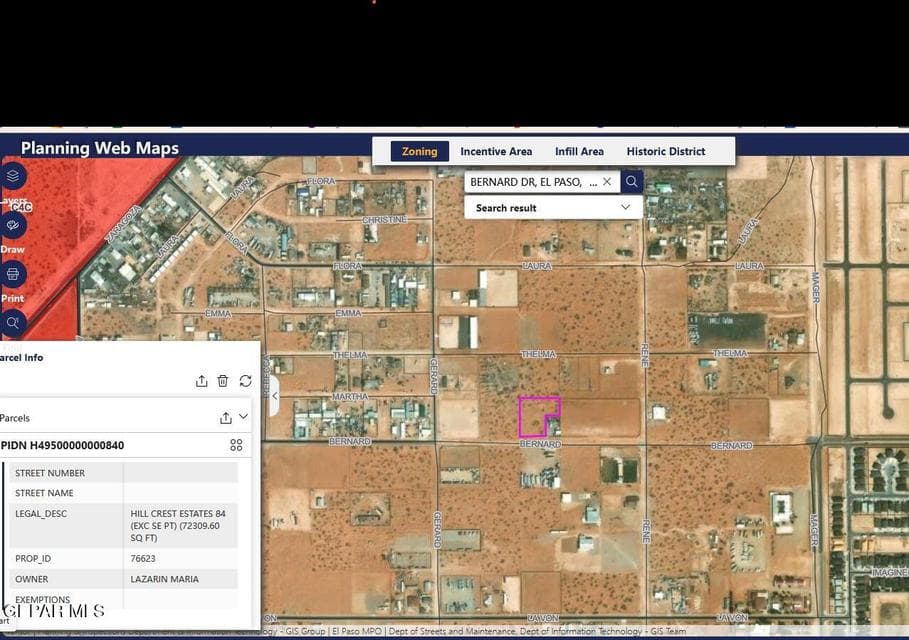Open the Zoning tab

(x=418, y=151)
